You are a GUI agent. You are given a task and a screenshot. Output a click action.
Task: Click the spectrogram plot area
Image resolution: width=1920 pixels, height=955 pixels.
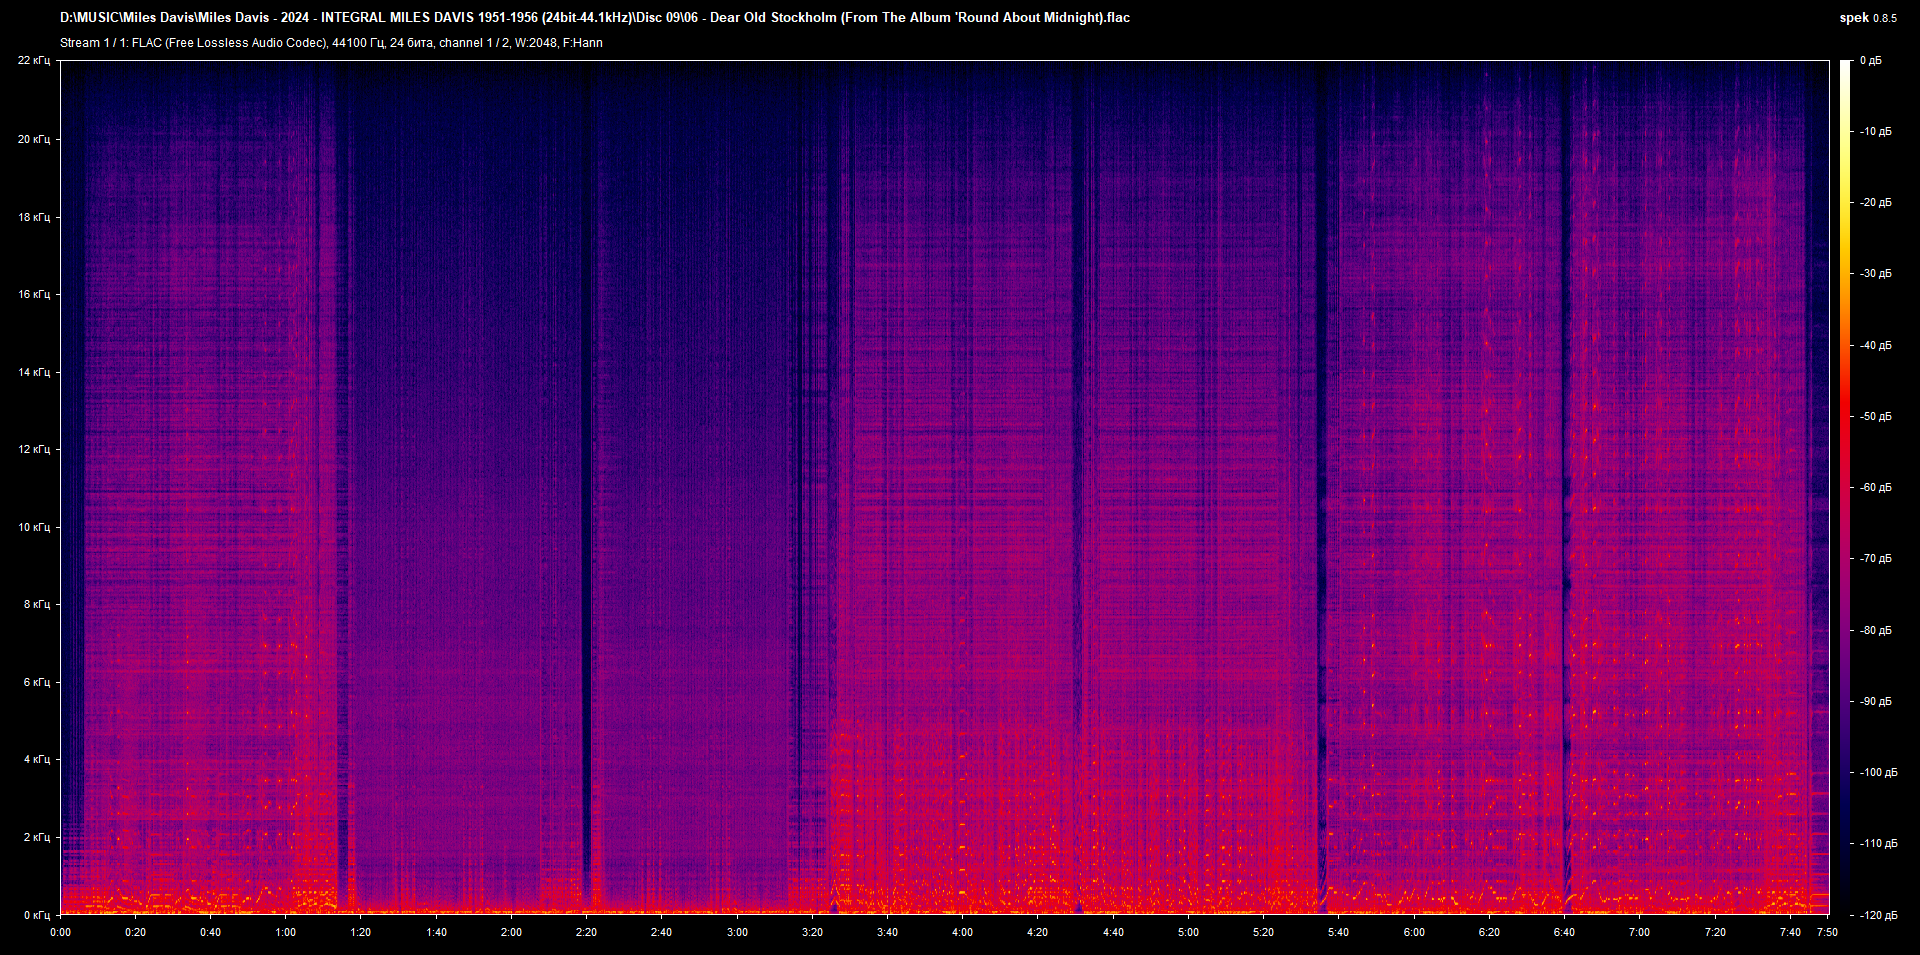(x=945, y=487)
